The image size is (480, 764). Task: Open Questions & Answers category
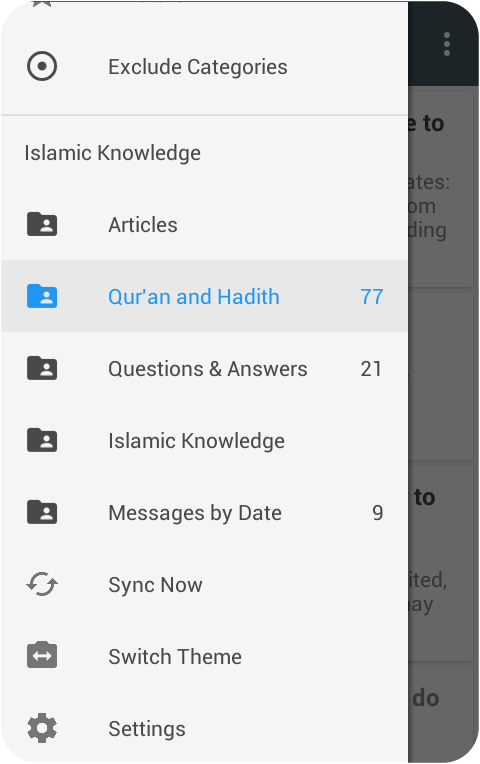tap(204, 368)
